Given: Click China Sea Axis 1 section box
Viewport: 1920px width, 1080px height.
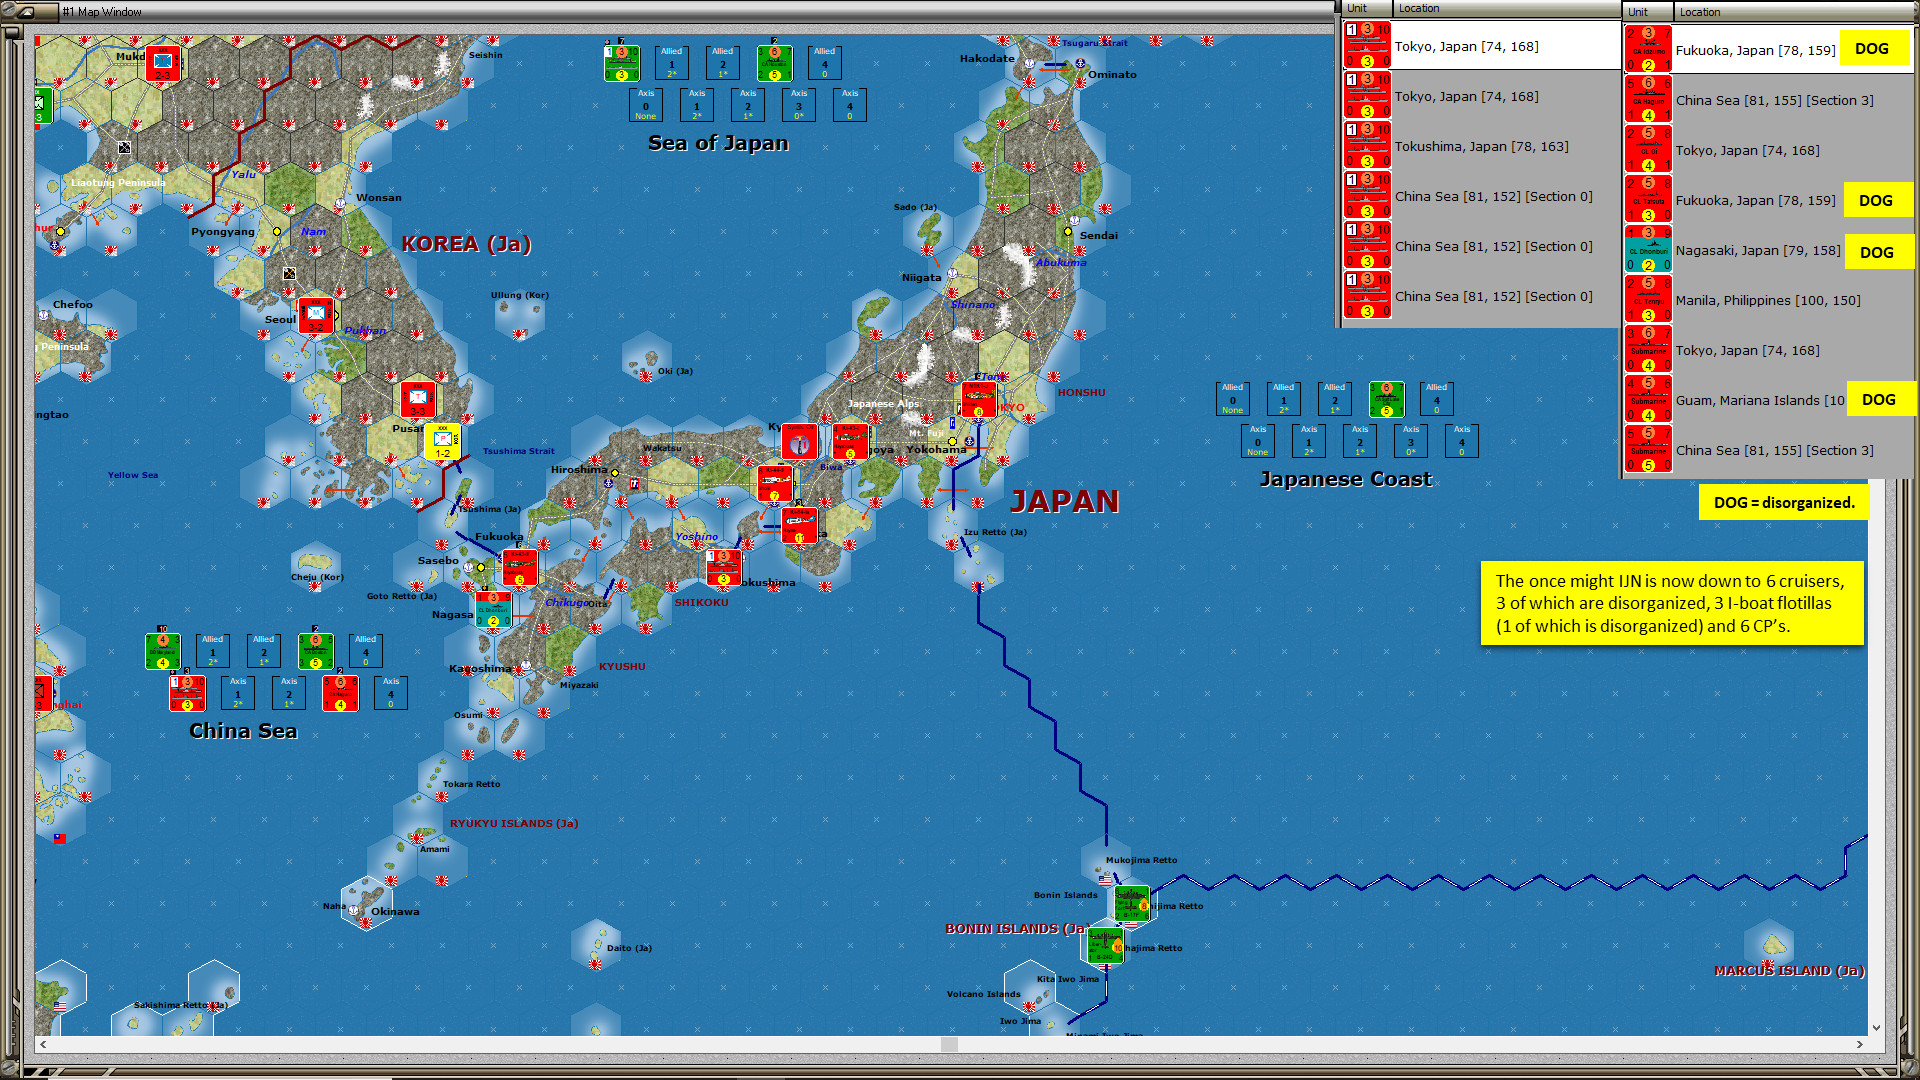Looking at the screenshot, I should 238,693.
